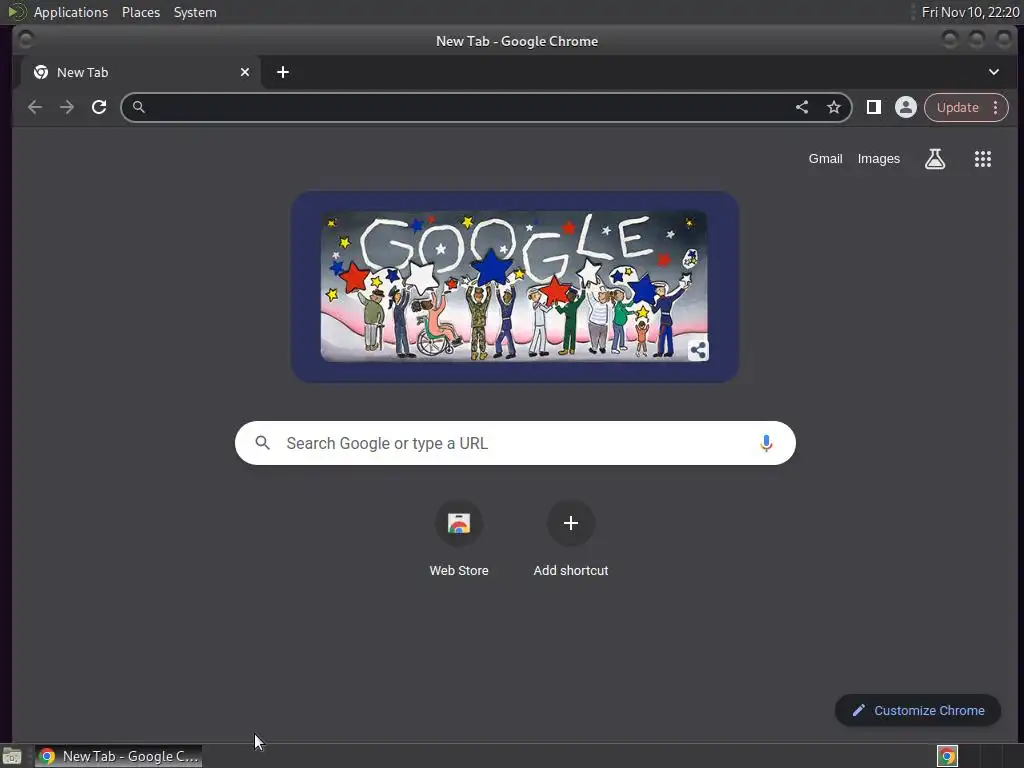The image size is (1024, 768).
Task: Click the browser Back arrow
Action: point(35,107)
